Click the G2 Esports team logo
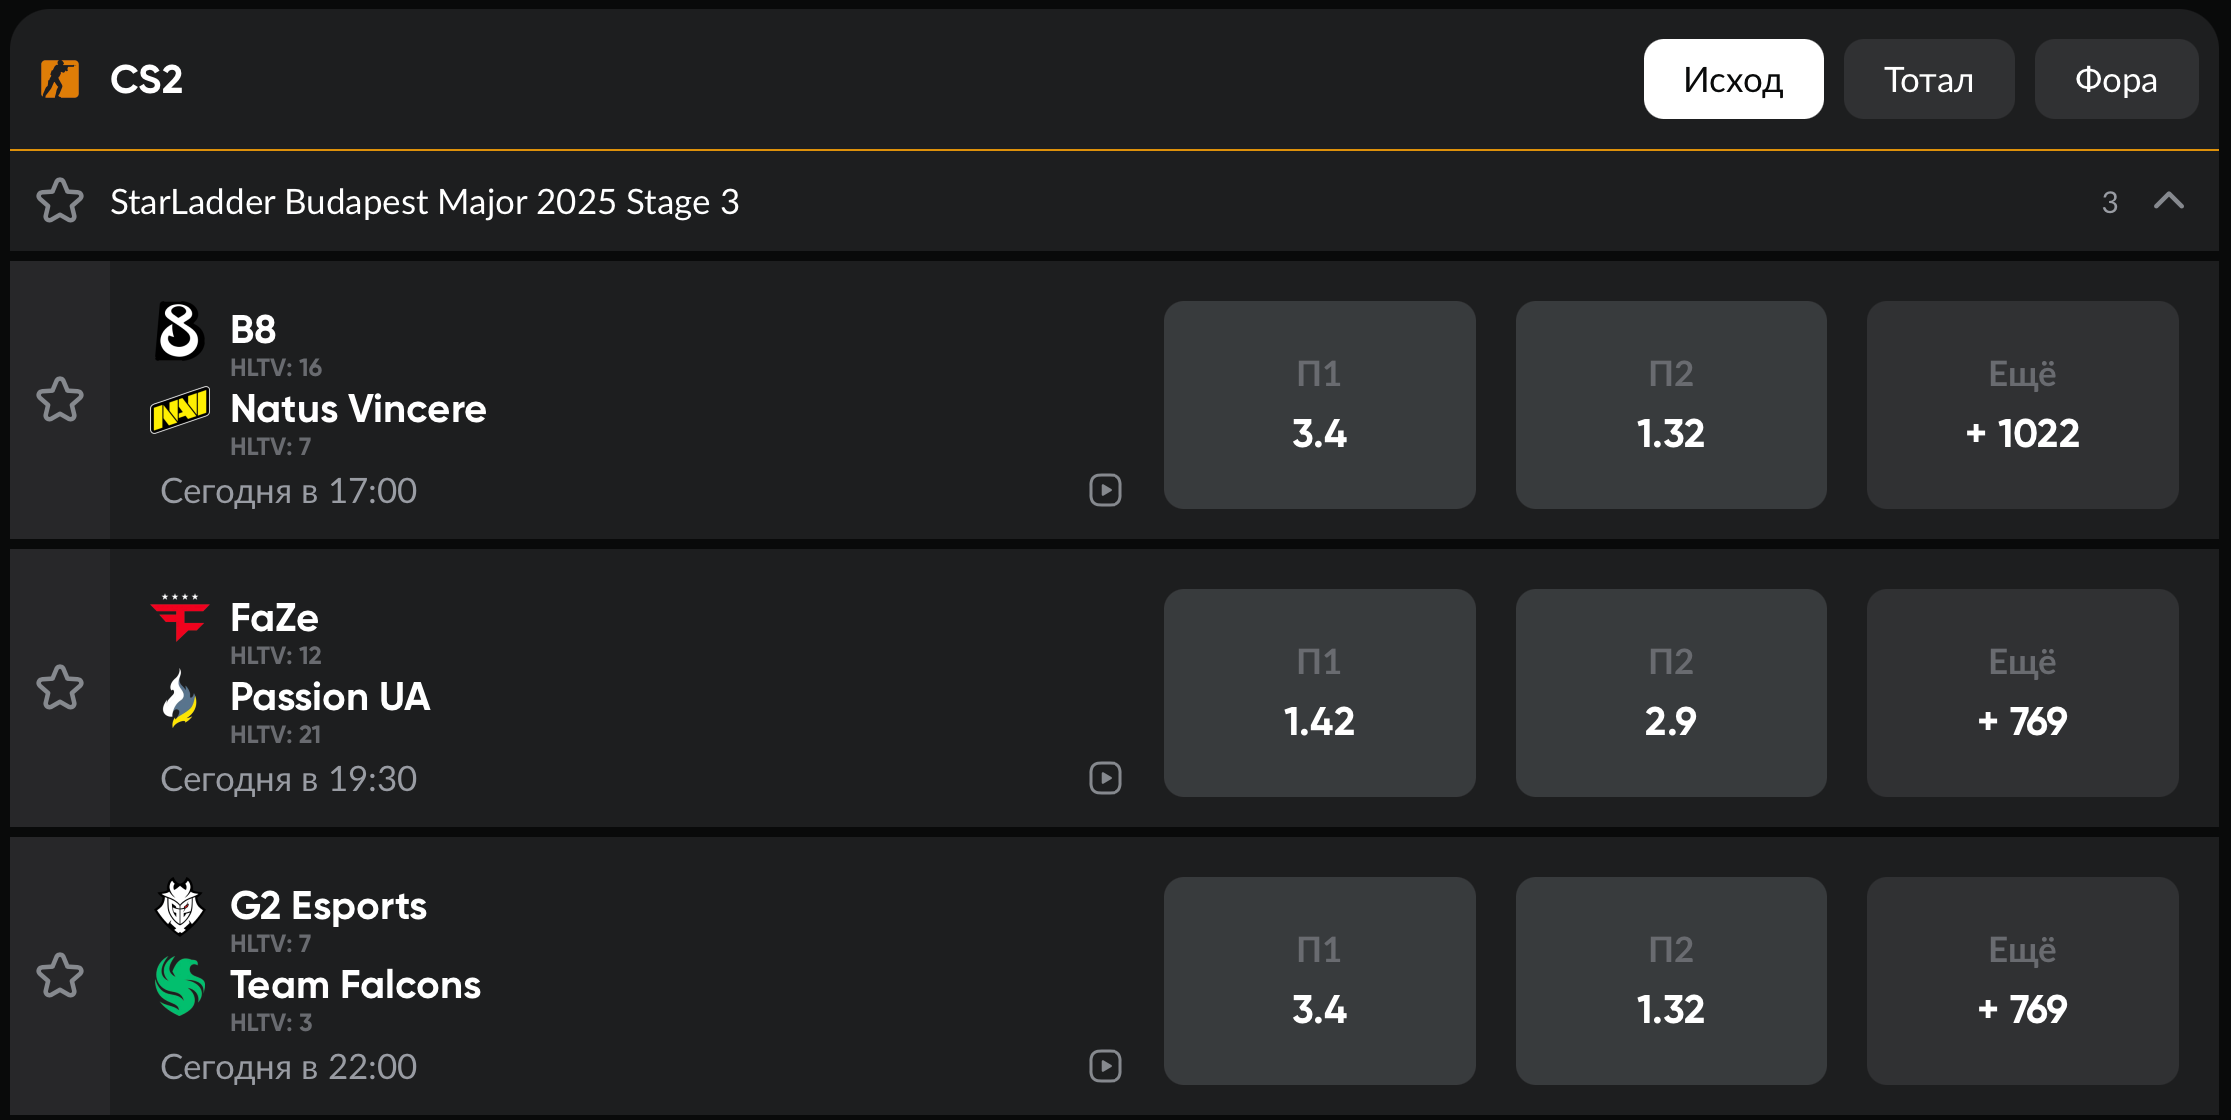This screenshot has width=2231, height=1120. [x=180, y=905]
